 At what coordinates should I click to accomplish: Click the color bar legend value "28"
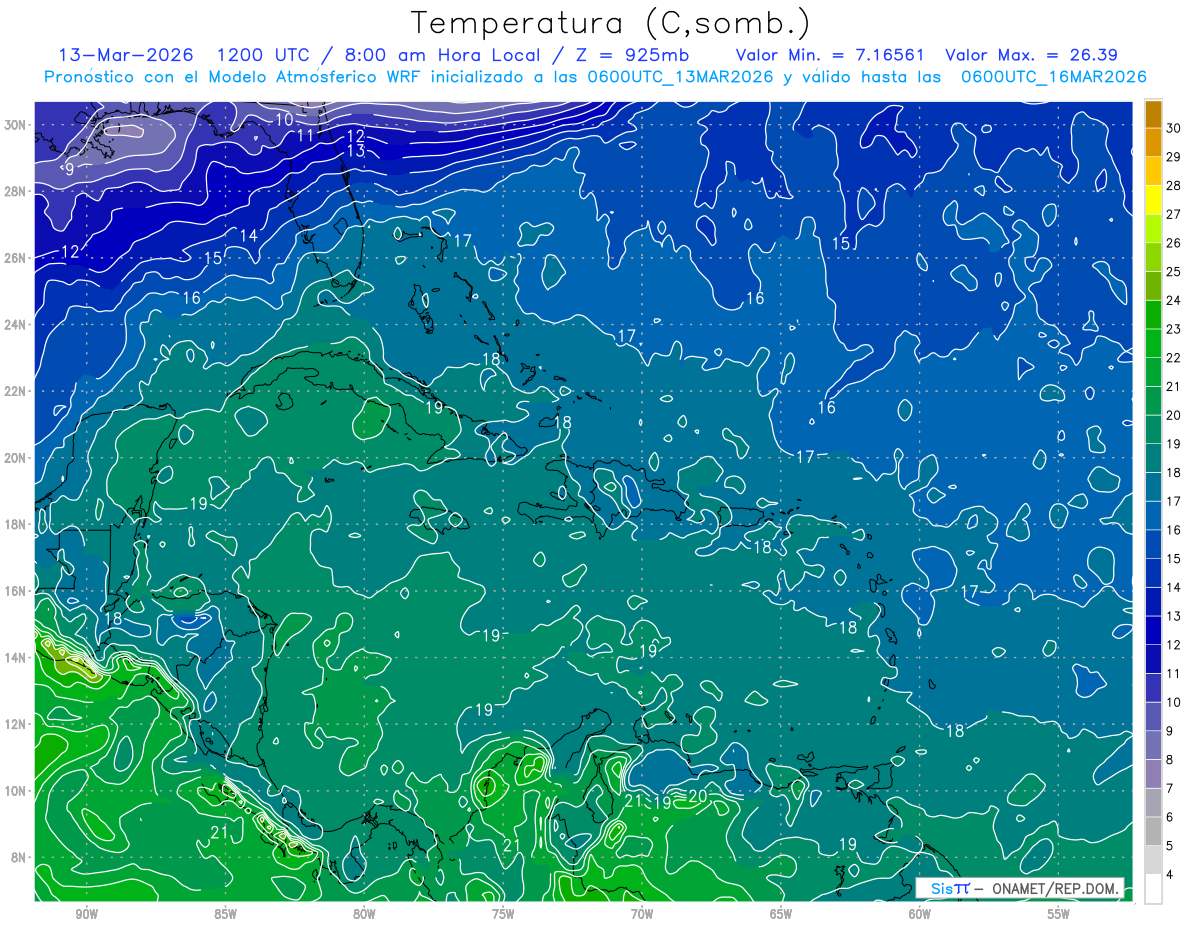click(1174, 186)
